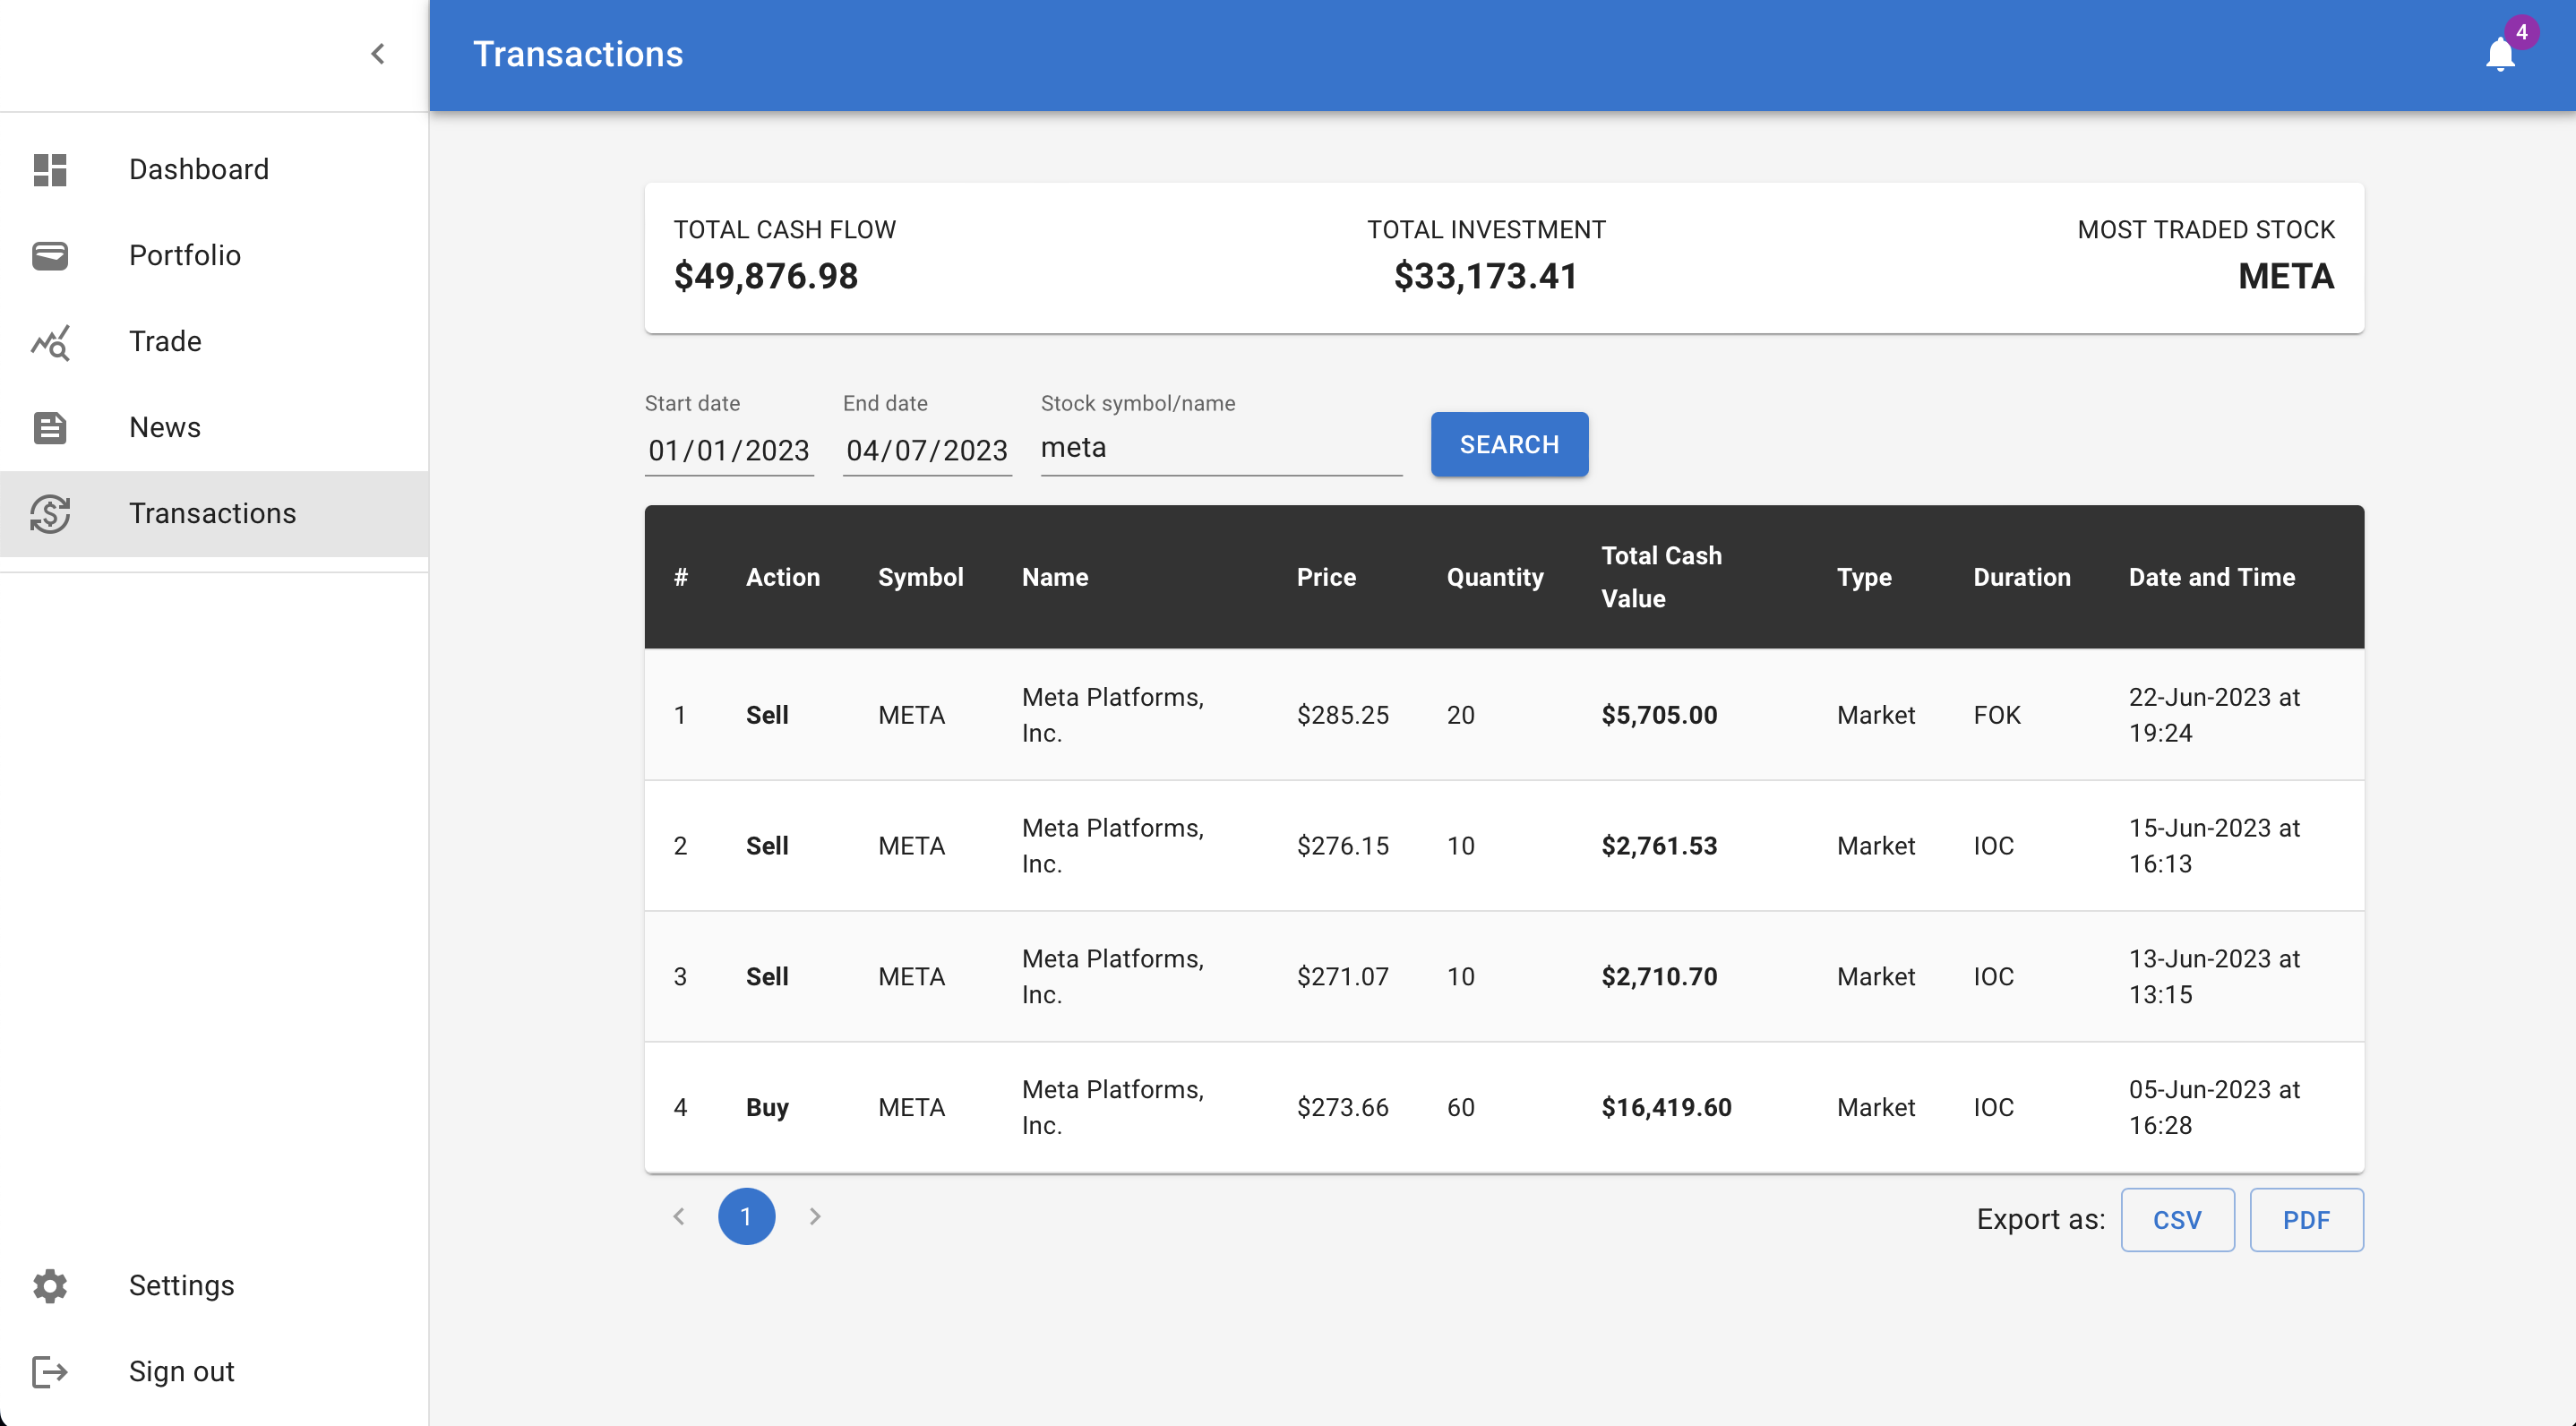Viewport: 2576px width, 1426px height.
Task: Click the Symbol column header
Action: pos(920,577)
